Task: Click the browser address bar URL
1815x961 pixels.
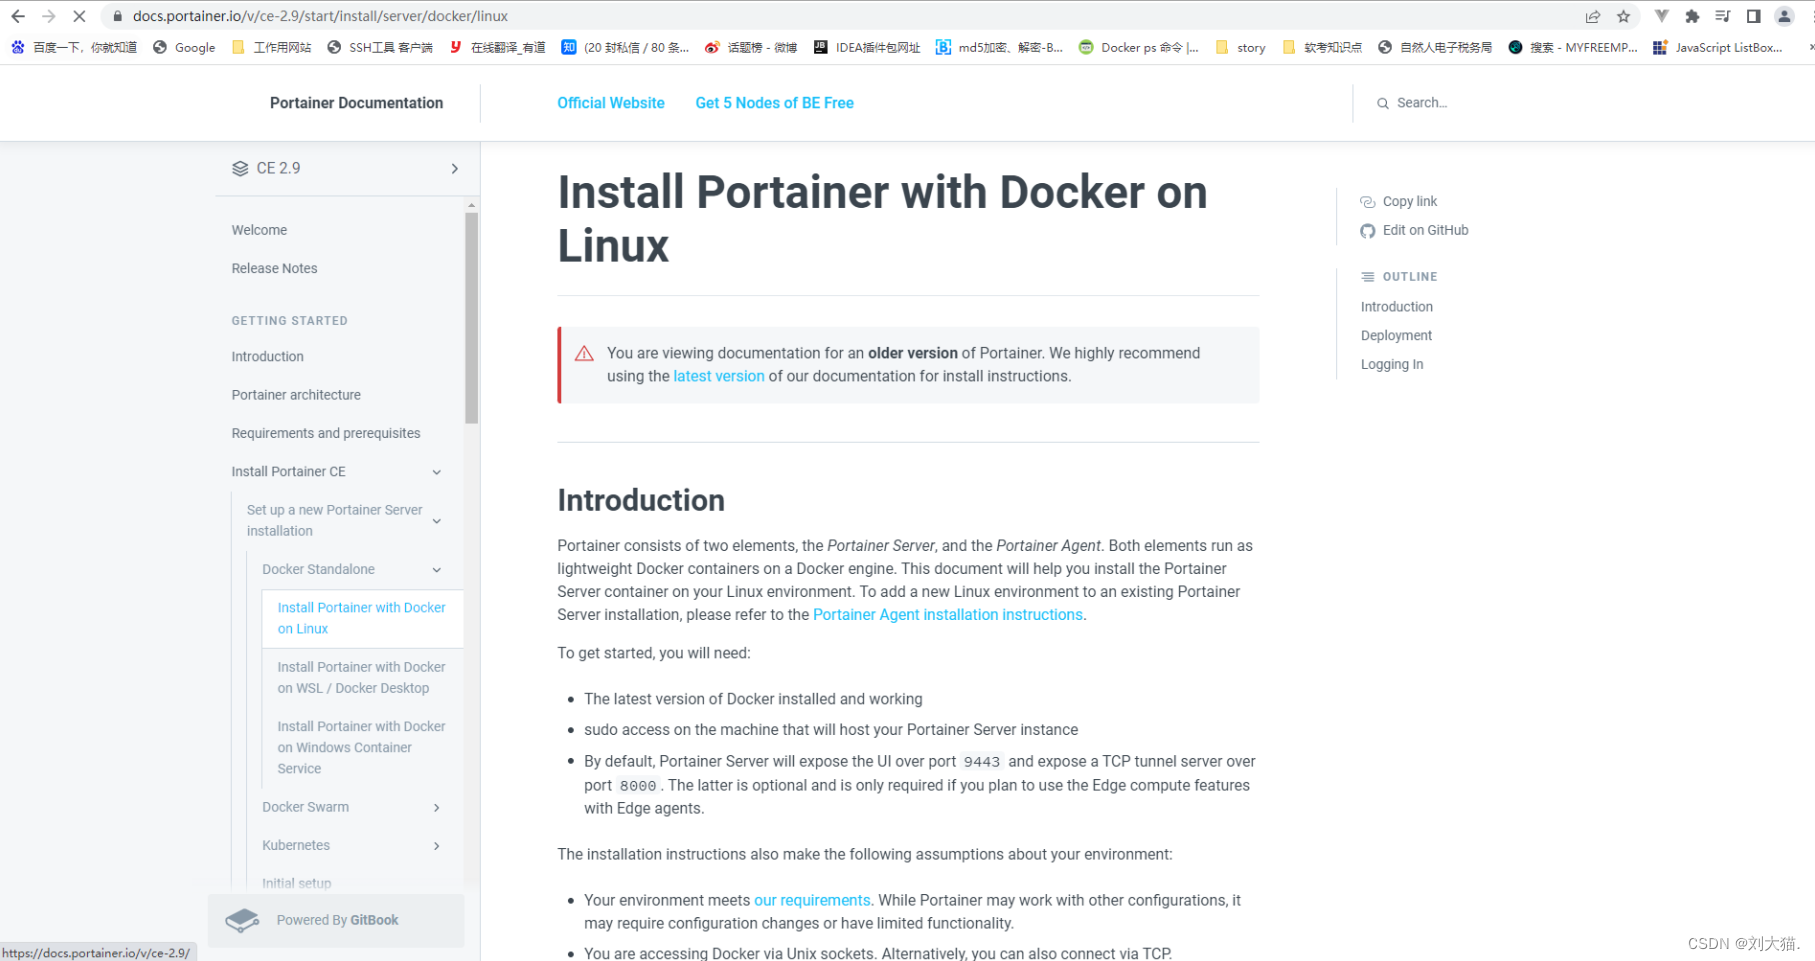Action: pos(320,16)
